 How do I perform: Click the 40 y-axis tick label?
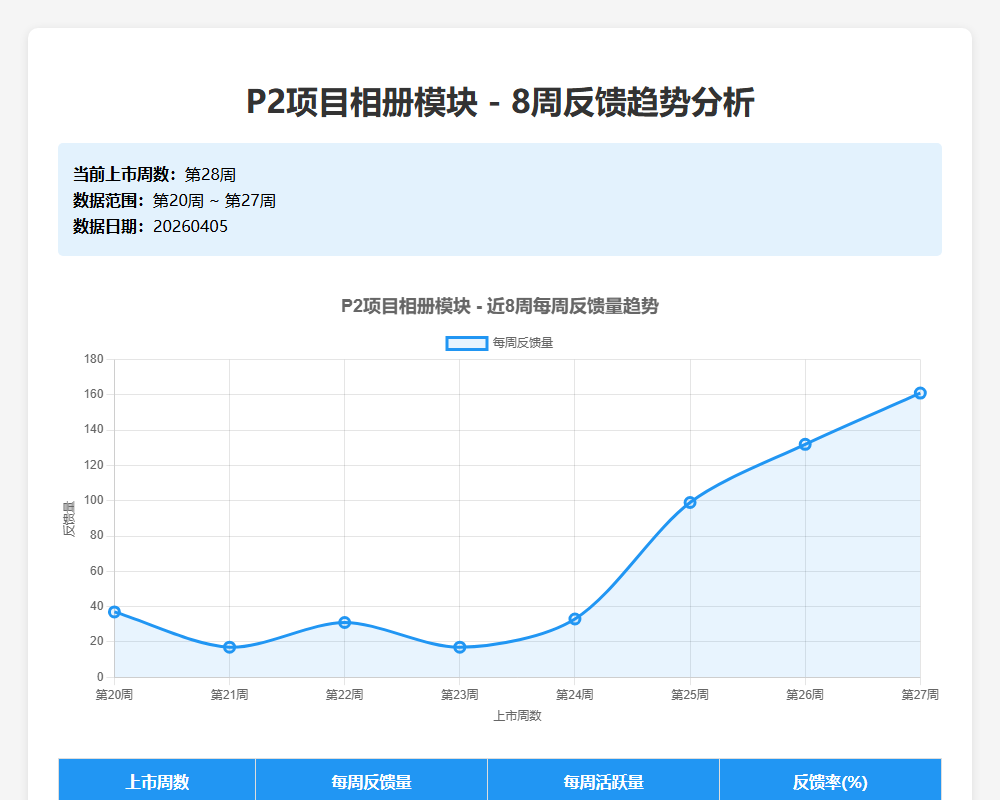(97, 606)
